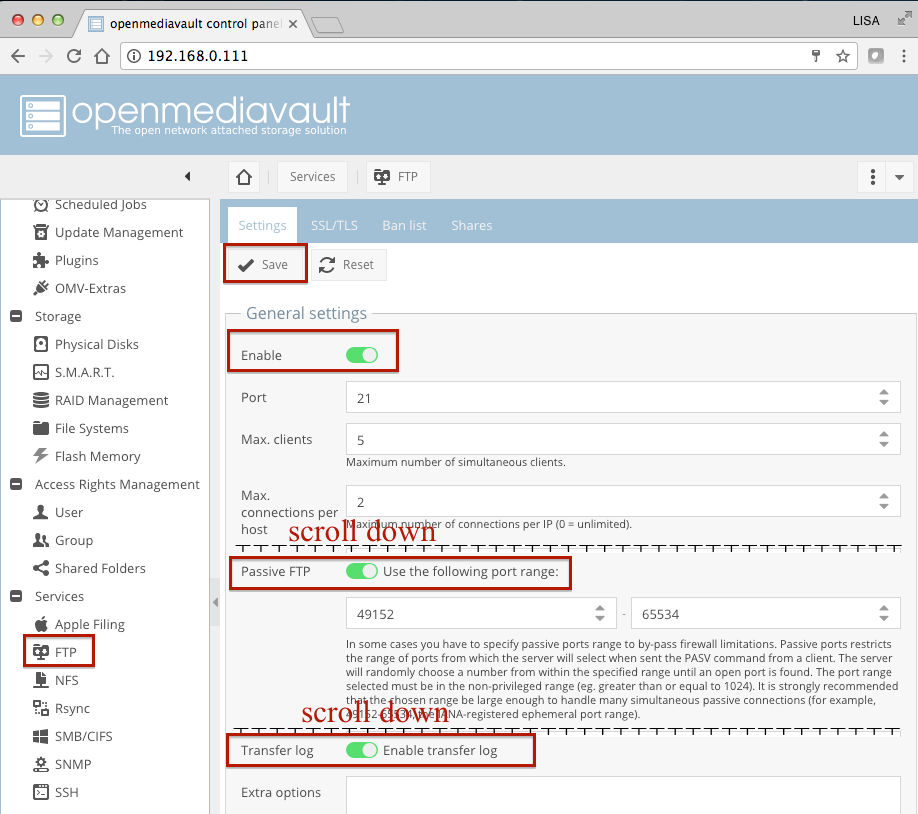
Task: Collapse the Services tree section
Action: (16, 596)
